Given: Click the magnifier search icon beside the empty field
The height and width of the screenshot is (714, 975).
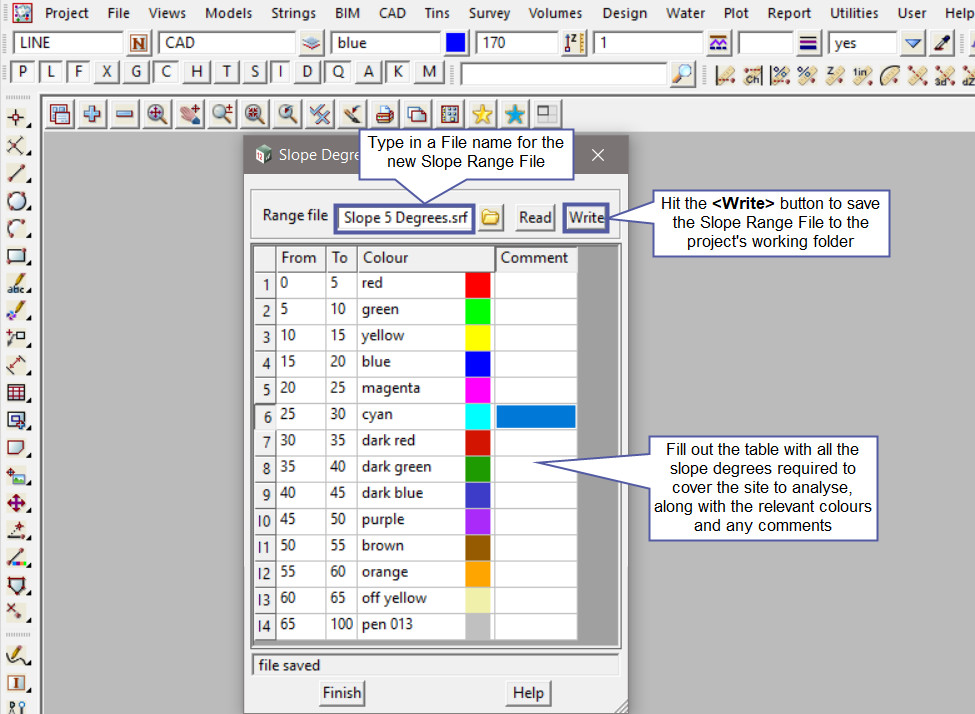Looking at the screenshot, I should [x=682, y=74].
